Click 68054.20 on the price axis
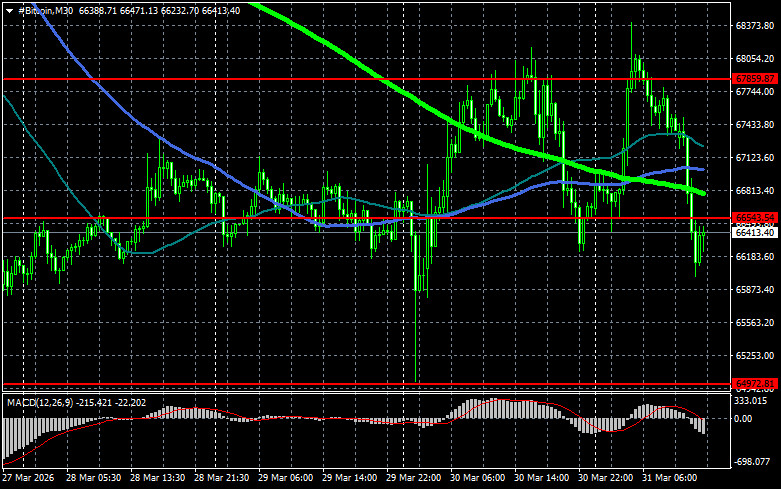Image resolution: width=781 pixels, height=489 pixels. [755, 59]
